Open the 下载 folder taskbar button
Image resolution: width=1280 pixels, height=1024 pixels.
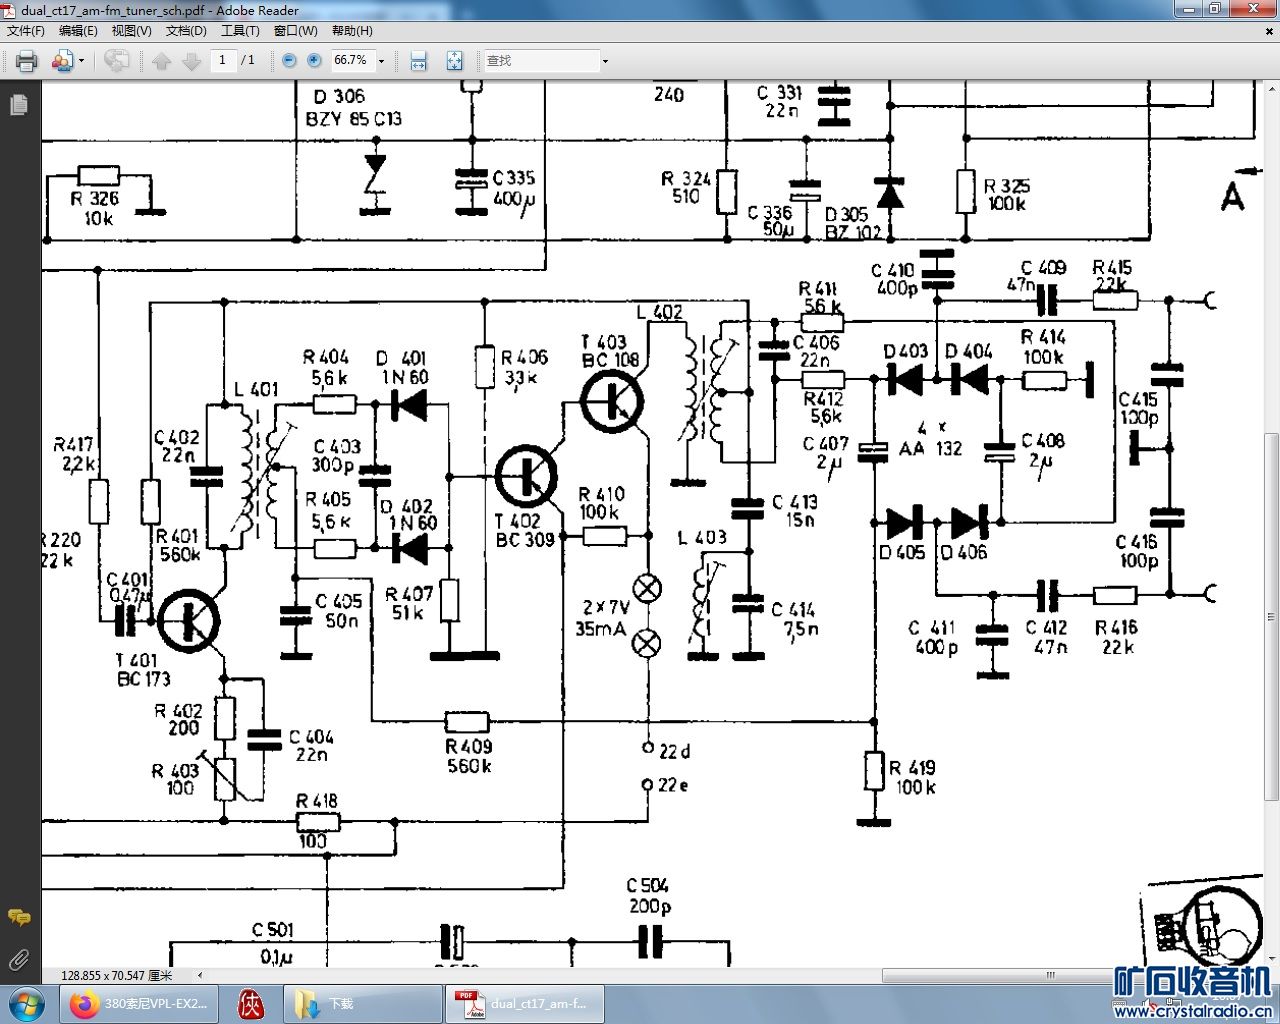click(x=362, y=1003)
